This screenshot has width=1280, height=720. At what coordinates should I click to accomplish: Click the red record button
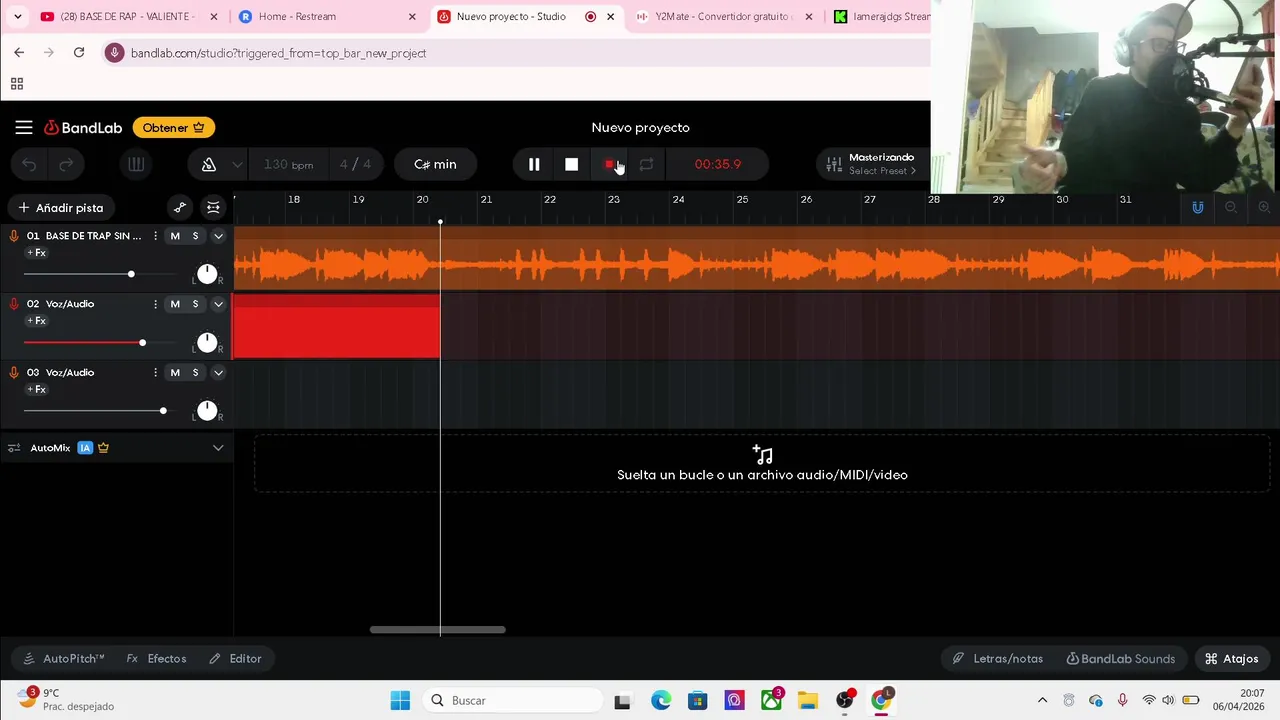click(x=609, y=164)
